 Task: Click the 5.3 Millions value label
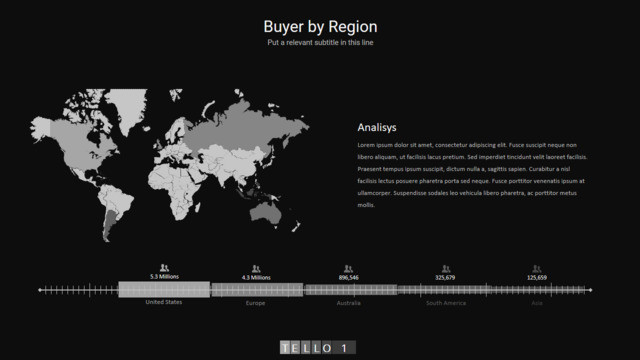(x=164, y=277)
